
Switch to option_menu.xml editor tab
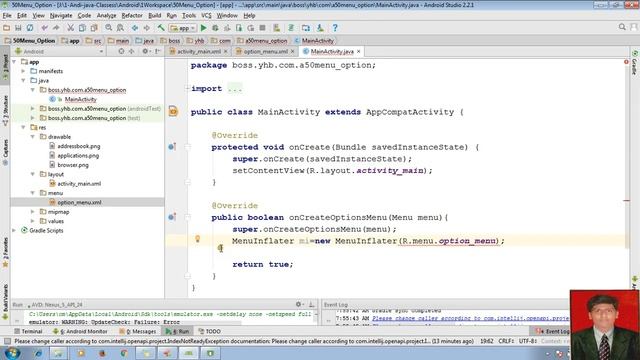(x=265, y=51)
